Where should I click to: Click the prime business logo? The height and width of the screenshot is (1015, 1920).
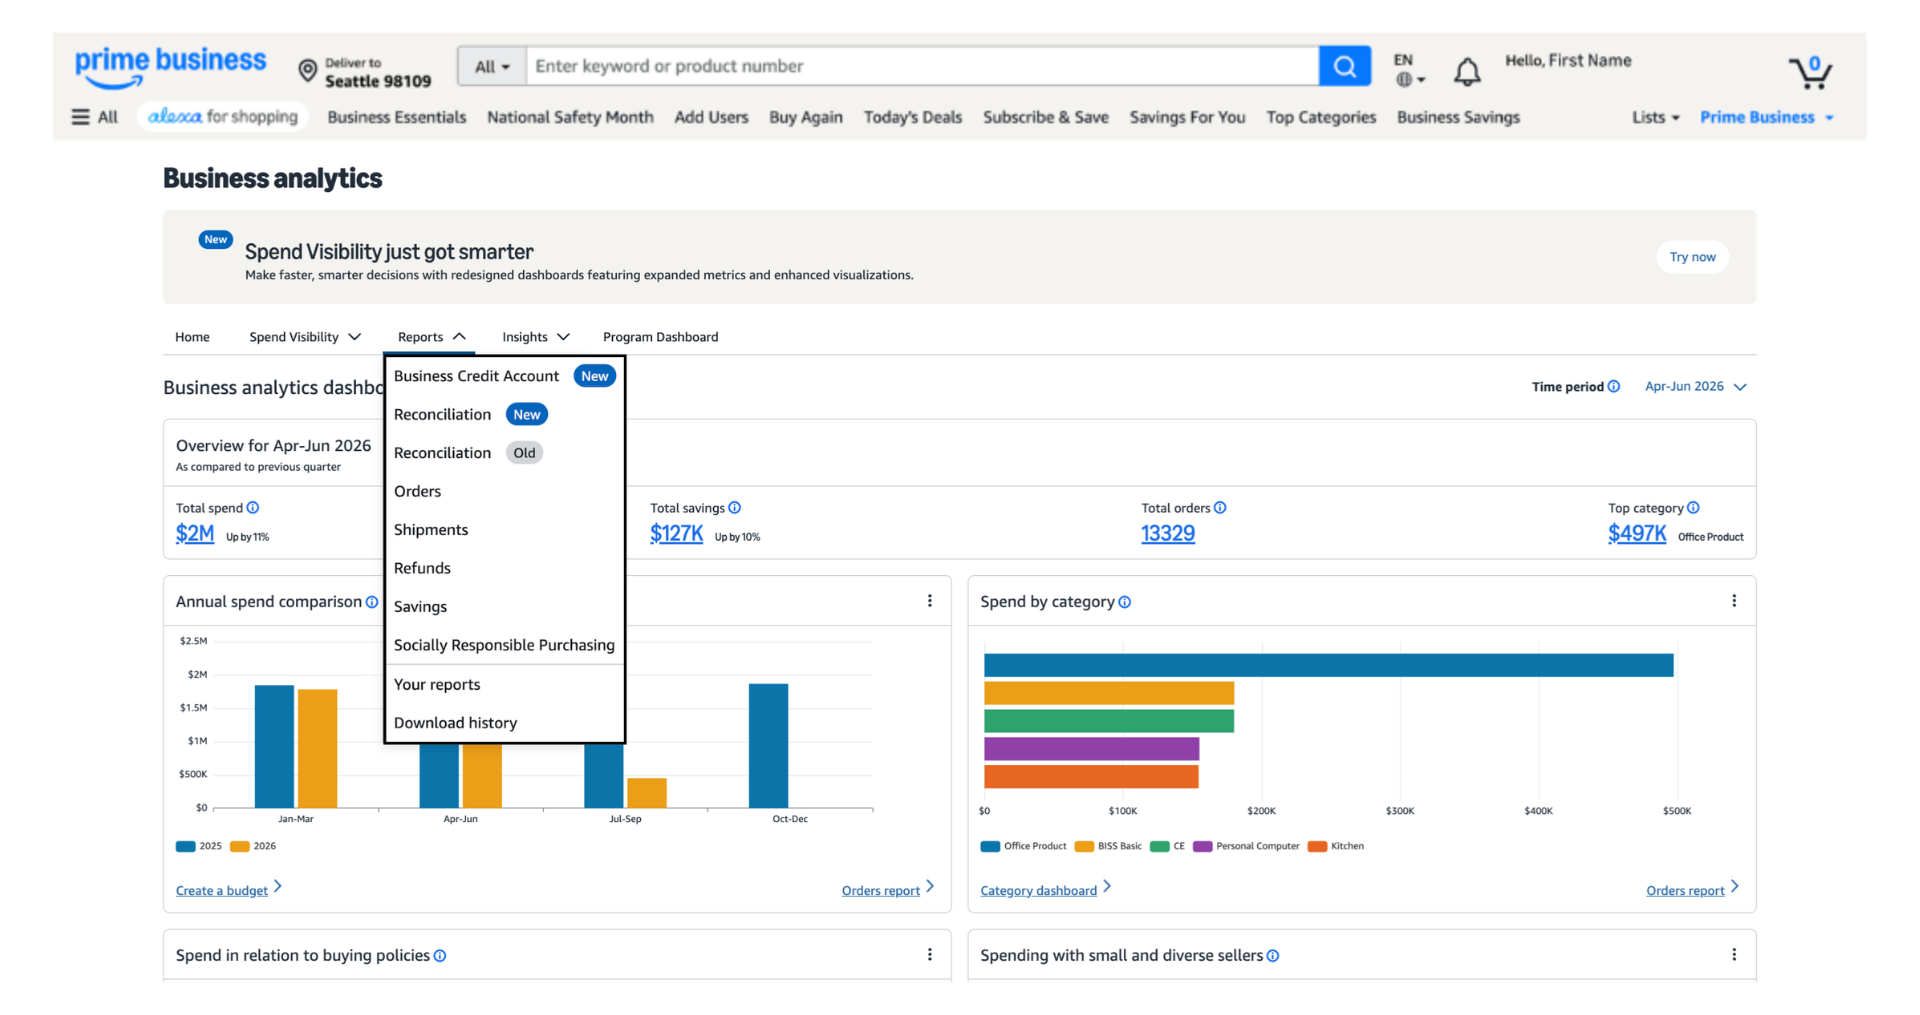pos(170,67)
